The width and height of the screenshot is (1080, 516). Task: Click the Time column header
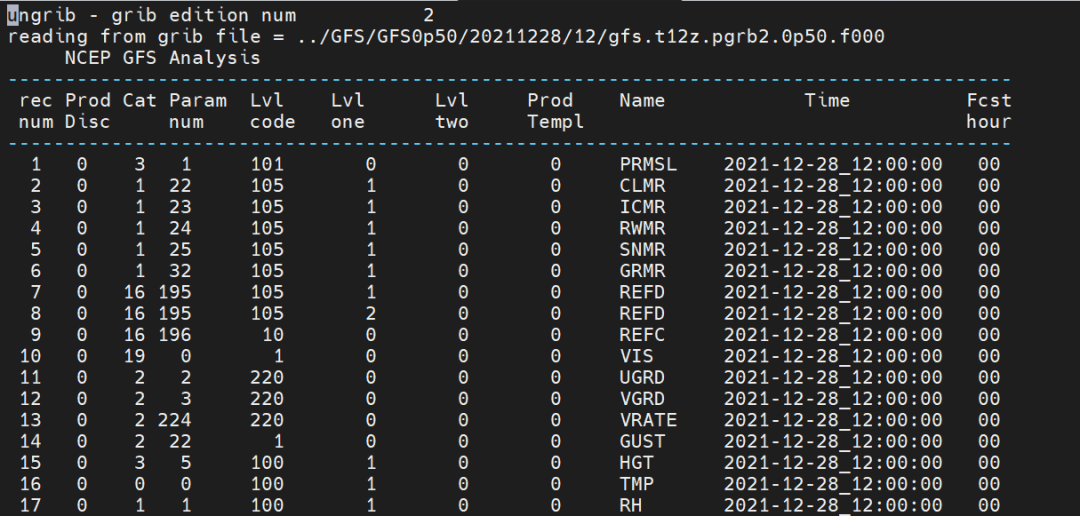827,100
